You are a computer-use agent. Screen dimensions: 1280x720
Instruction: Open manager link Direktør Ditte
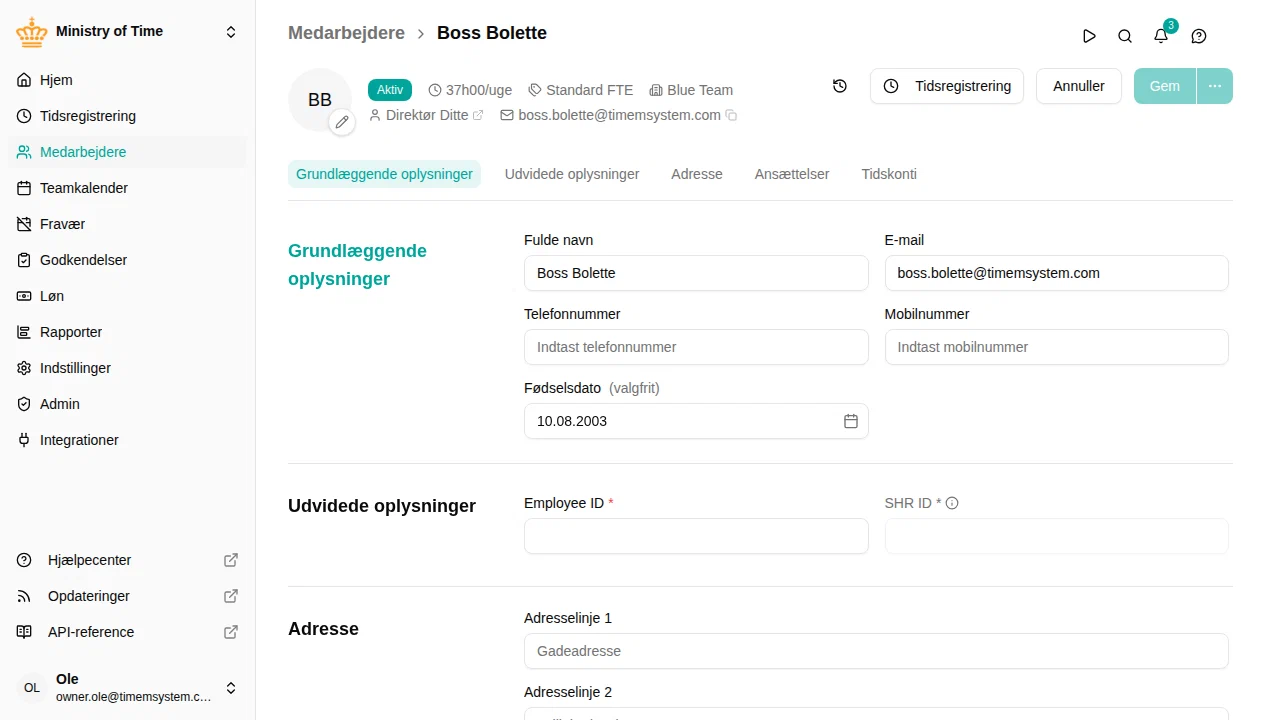[426, 115]
